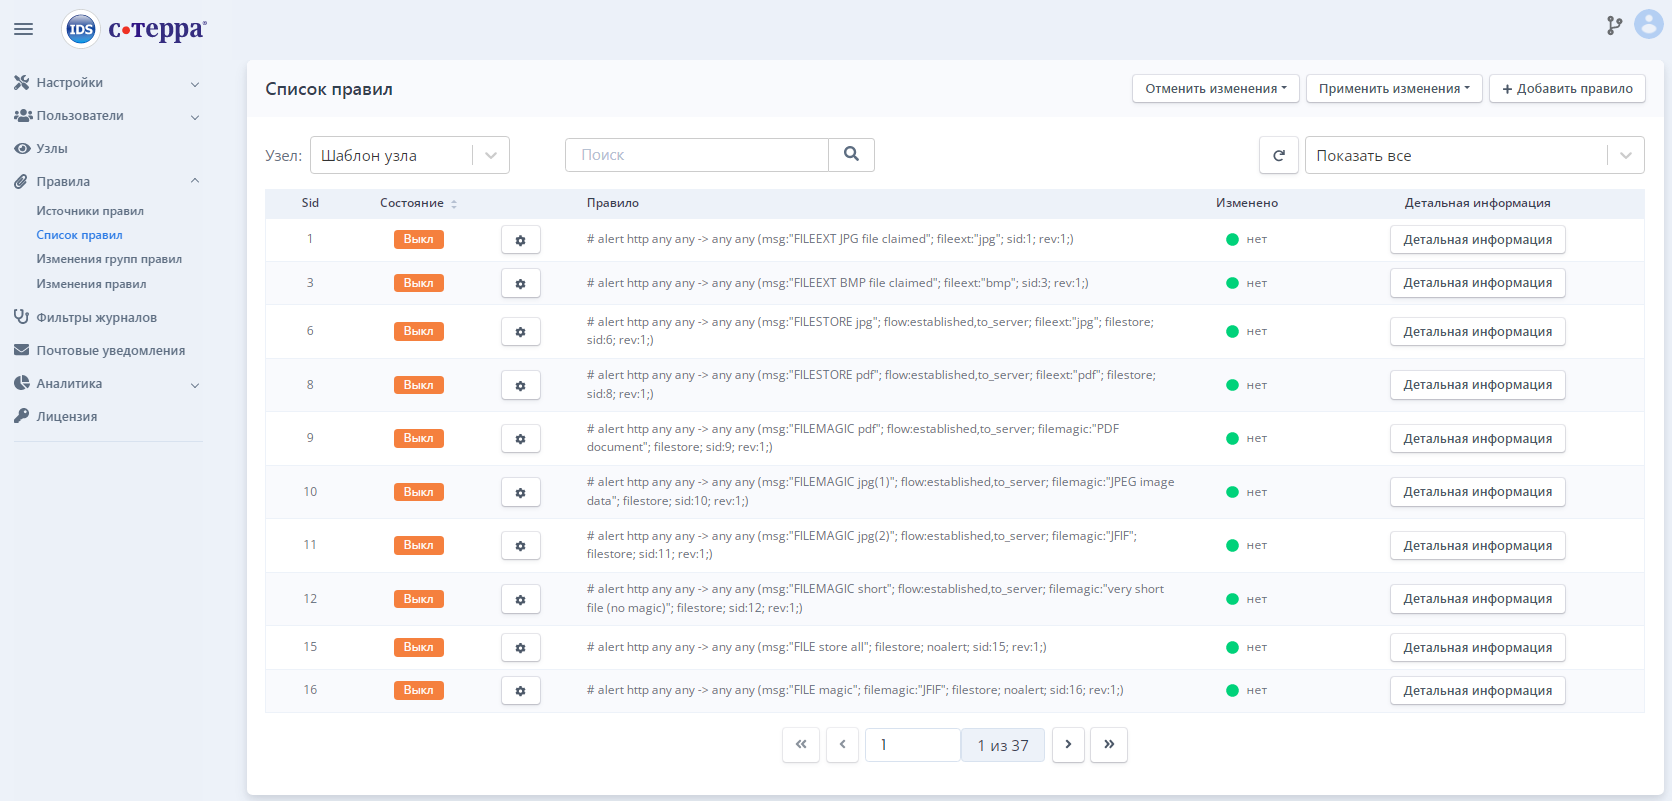Click the Поиск search input field

(697, 155)
